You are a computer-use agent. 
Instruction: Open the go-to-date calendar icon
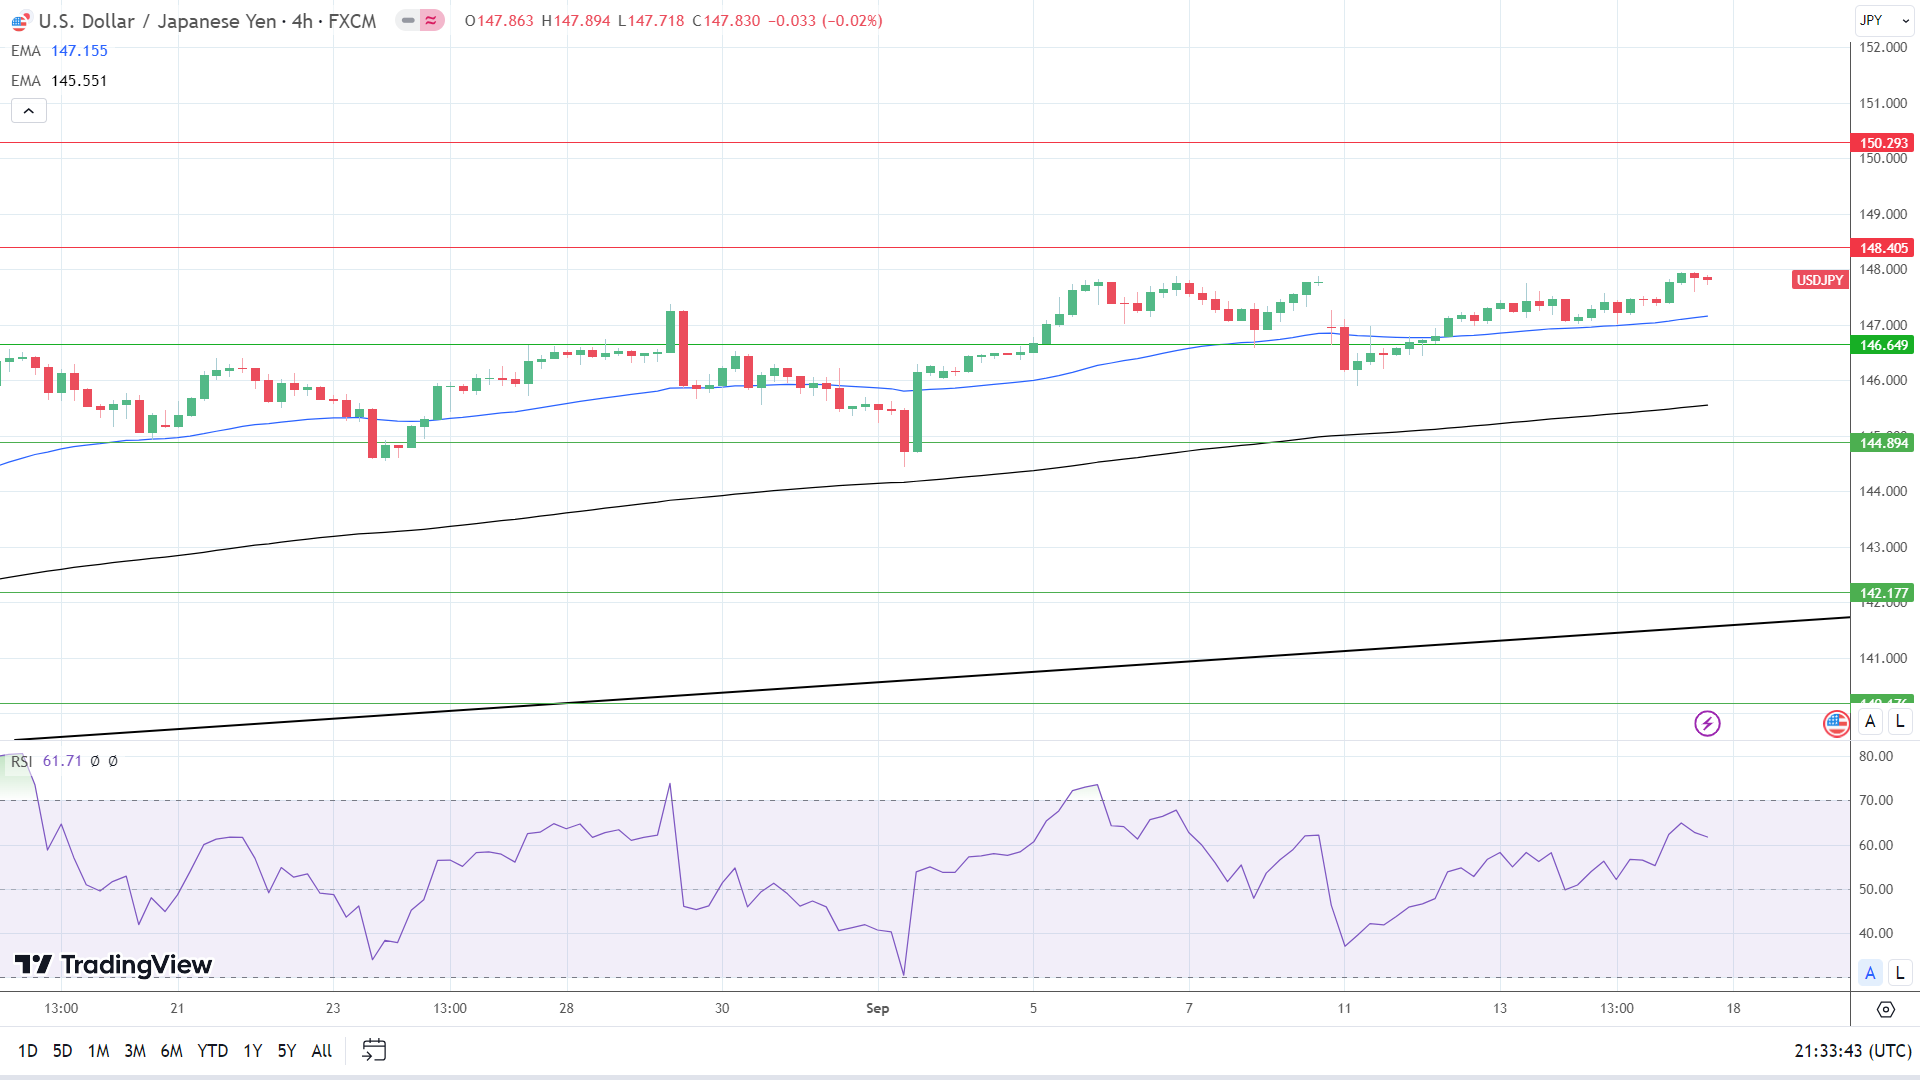[373, 1050]
